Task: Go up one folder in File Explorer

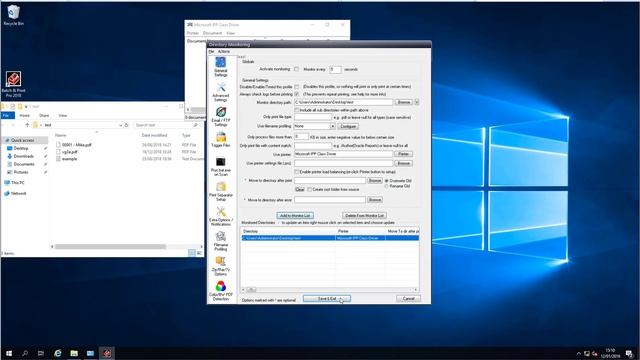Action: (x=27, y=125)
